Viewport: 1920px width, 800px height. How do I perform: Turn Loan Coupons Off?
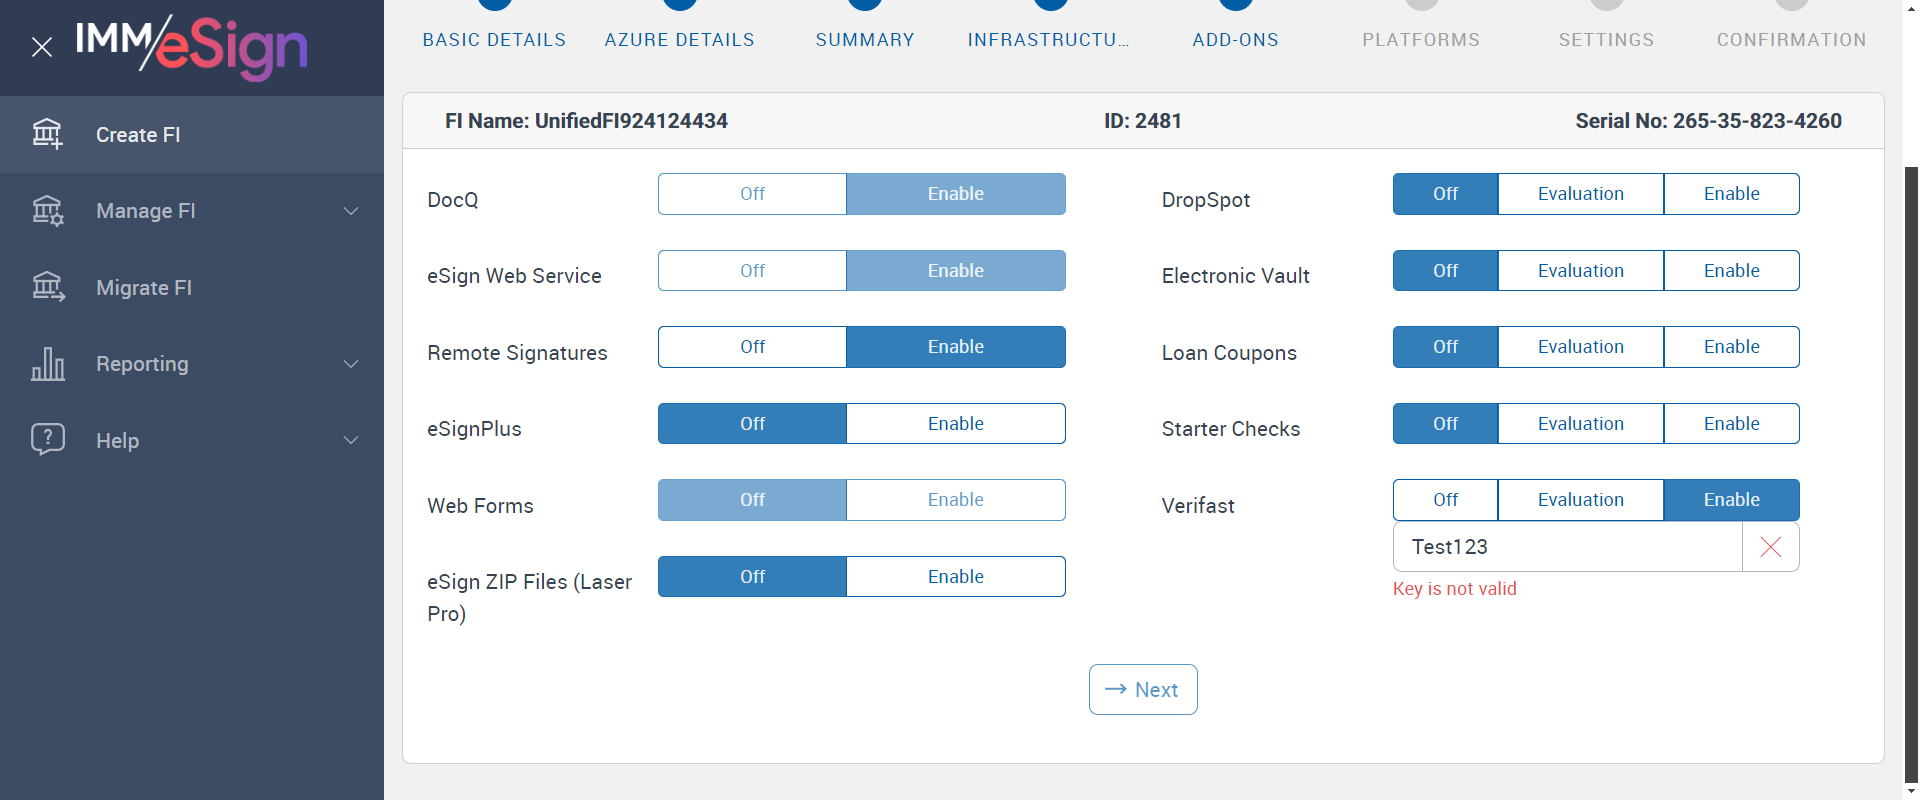pos(1446,347)
